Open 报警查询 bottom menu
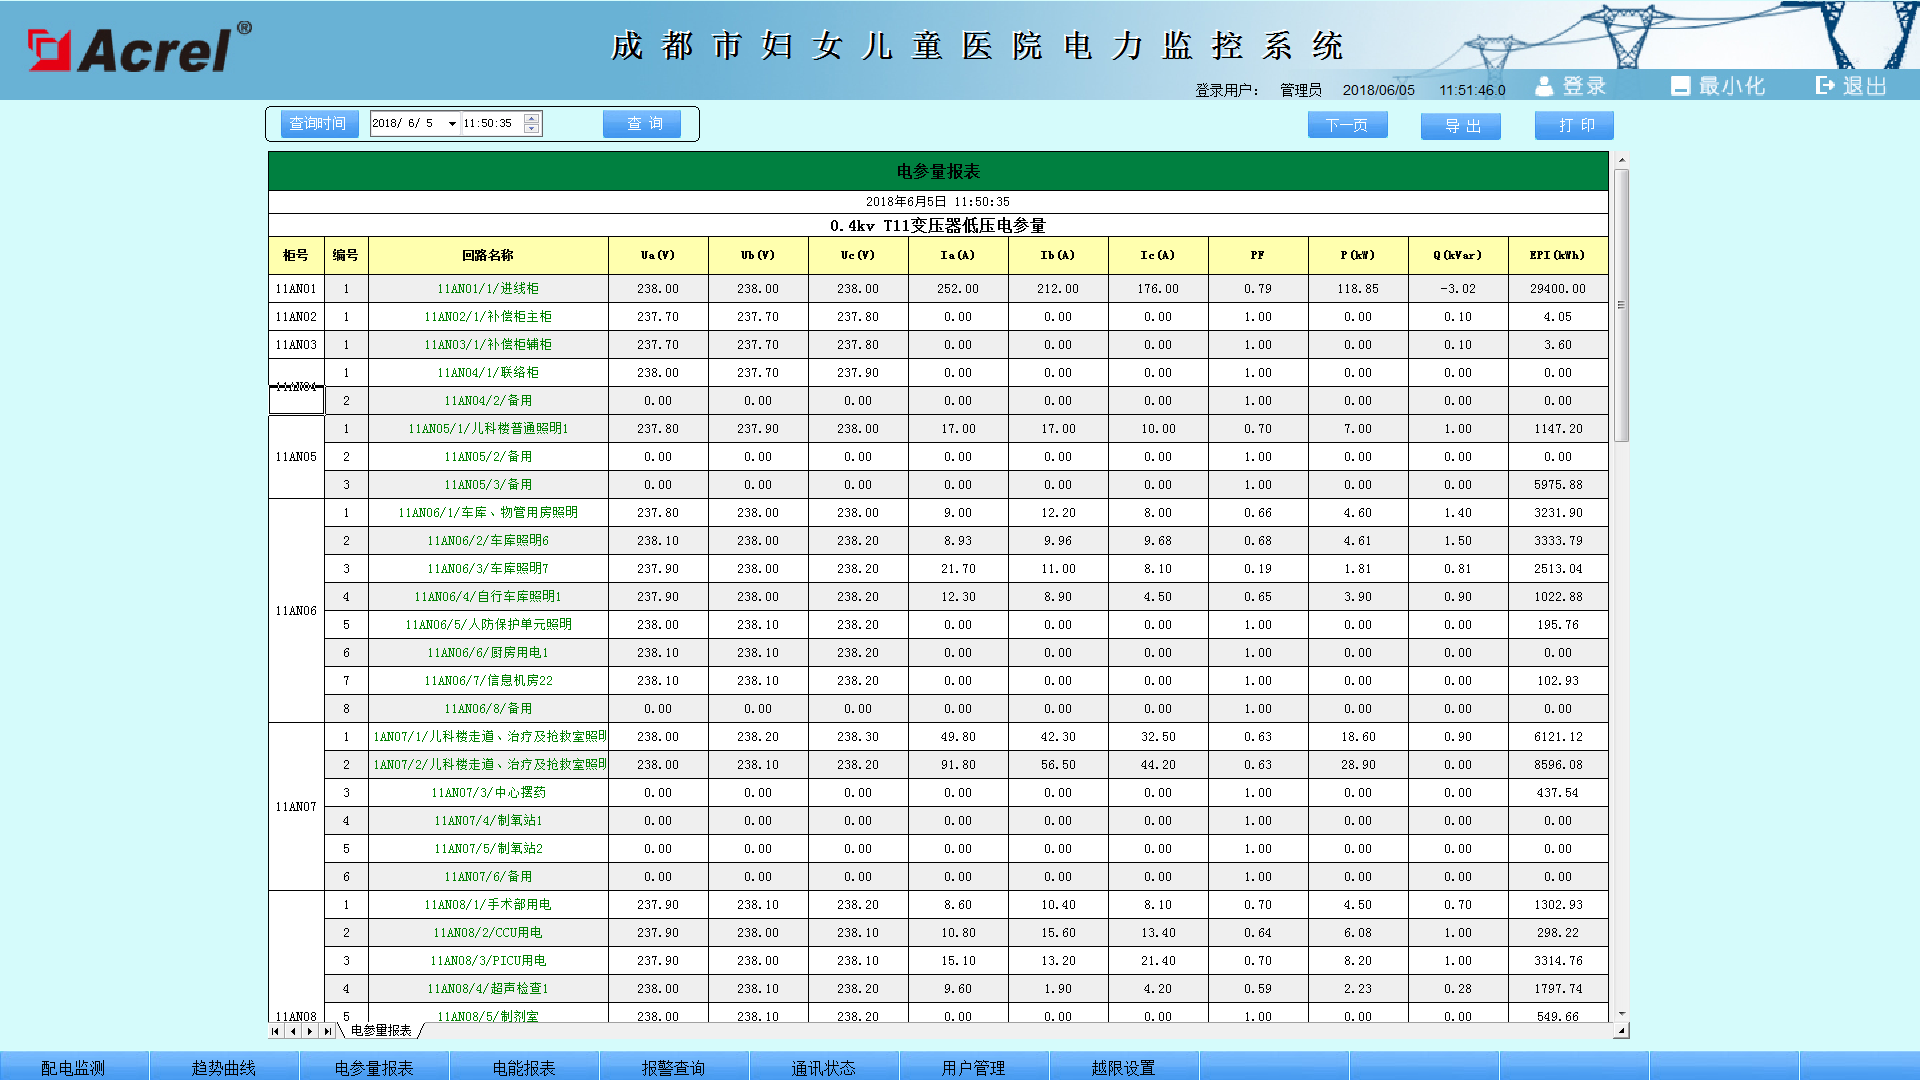 pos(674,1067)
